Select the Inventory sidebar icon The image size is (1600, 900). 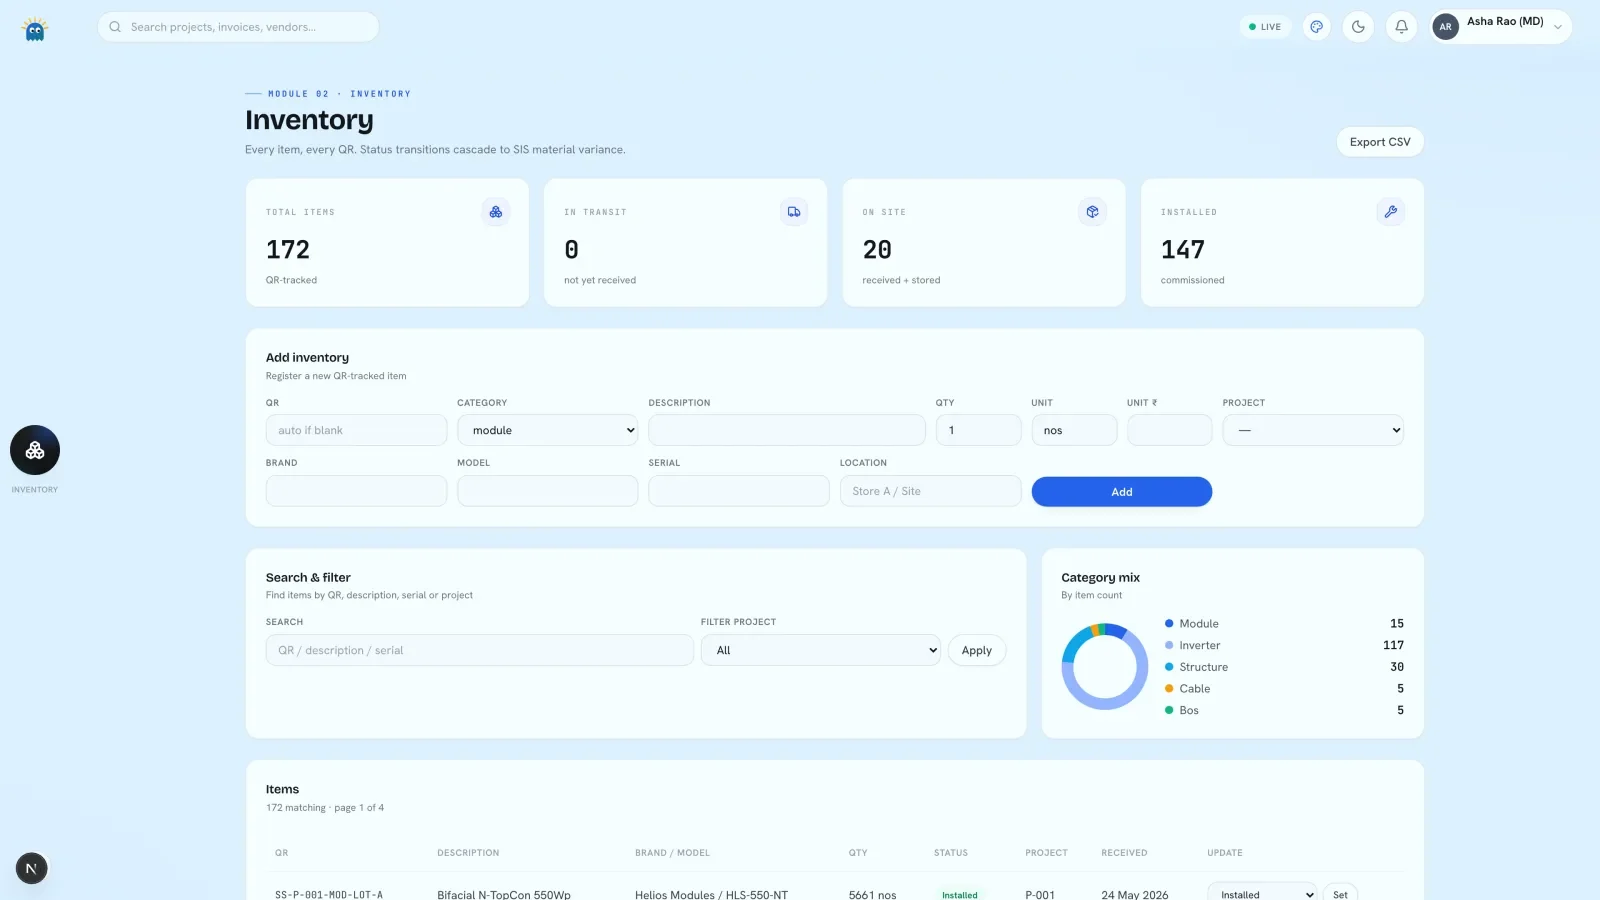(35, 451)
